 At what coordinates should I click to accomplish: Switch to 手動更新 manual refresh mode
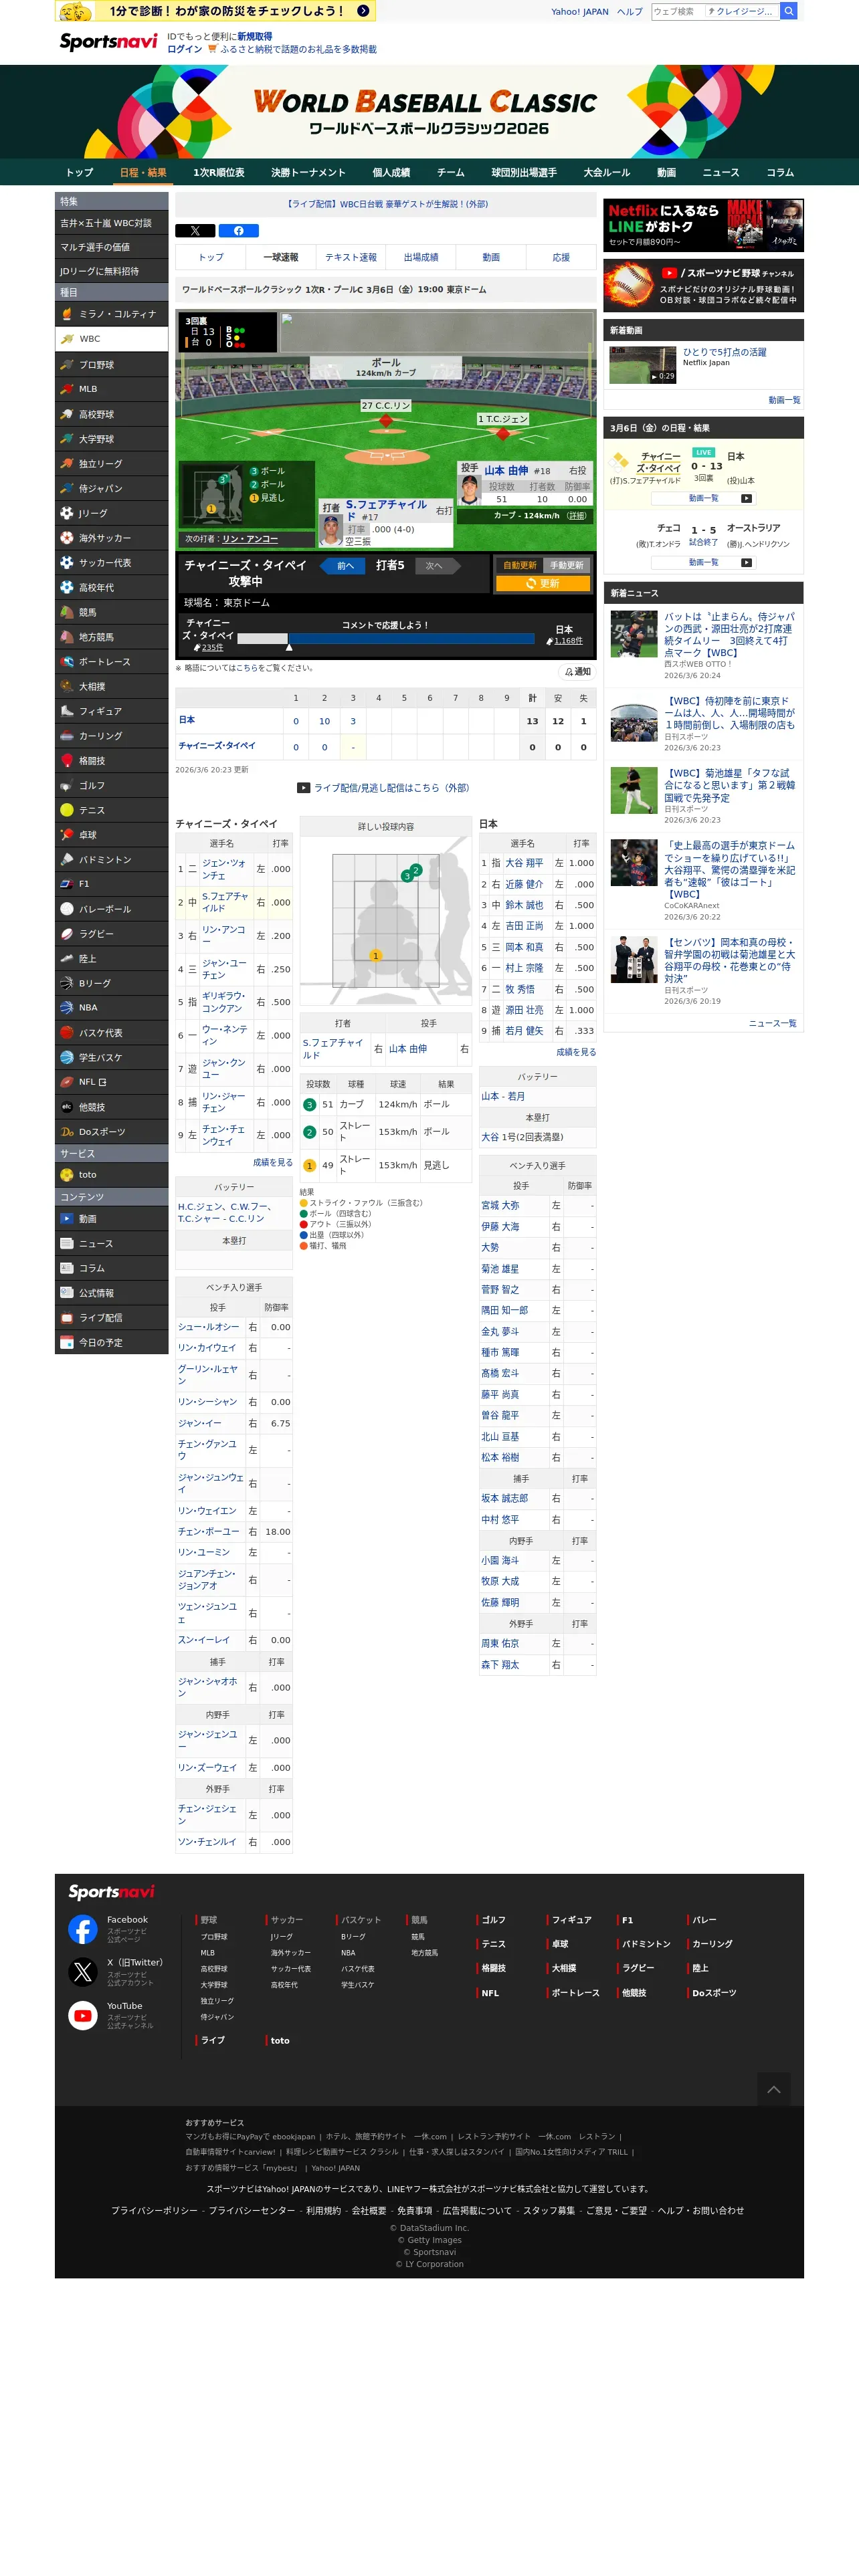click(x=567, y=565)
